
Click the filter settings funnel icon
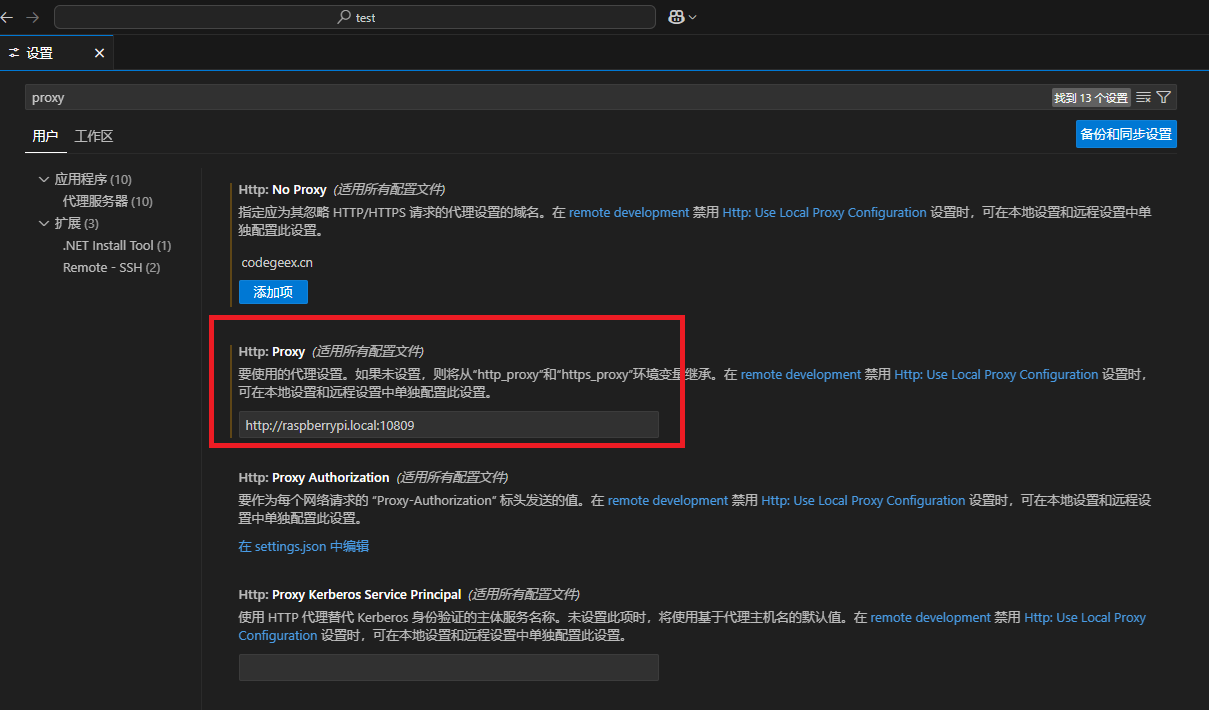1163,97
